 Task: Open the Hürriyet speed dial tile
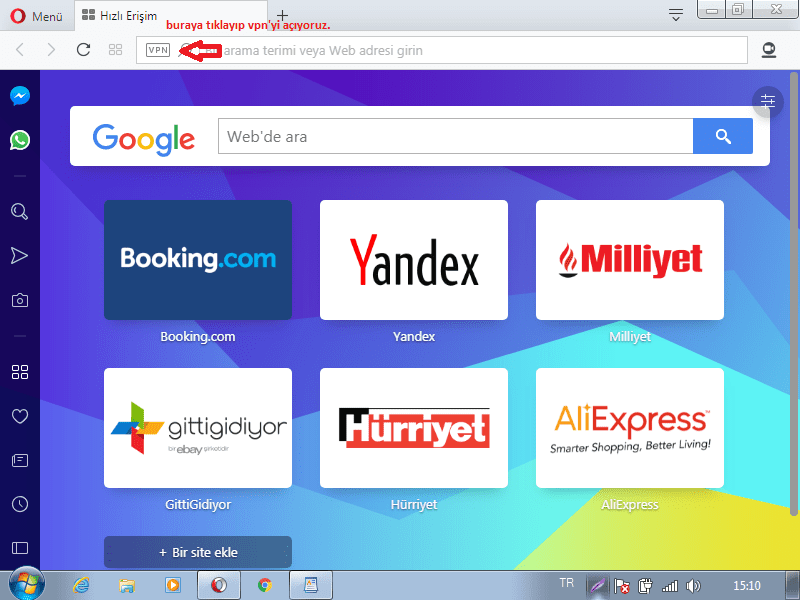click(414, 428)
